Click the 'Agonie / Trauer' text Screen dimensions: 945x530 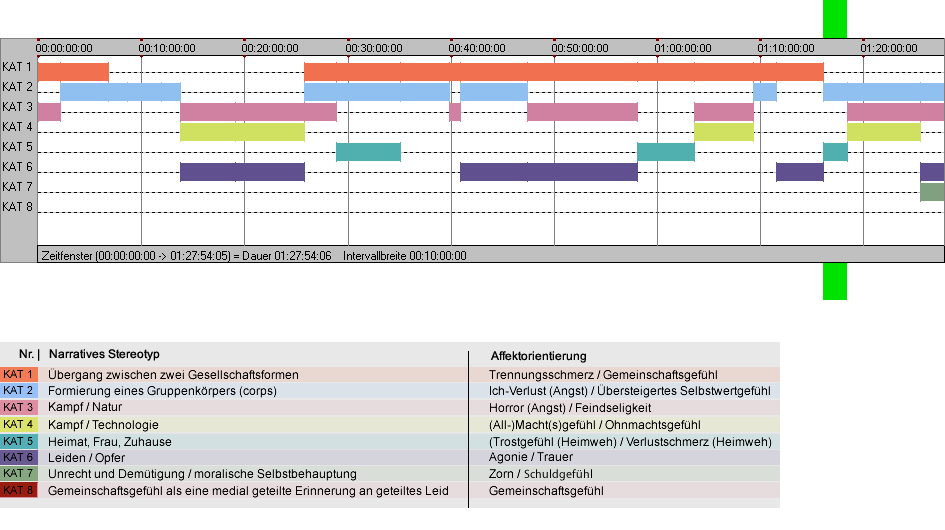click(x=530, y=457)
